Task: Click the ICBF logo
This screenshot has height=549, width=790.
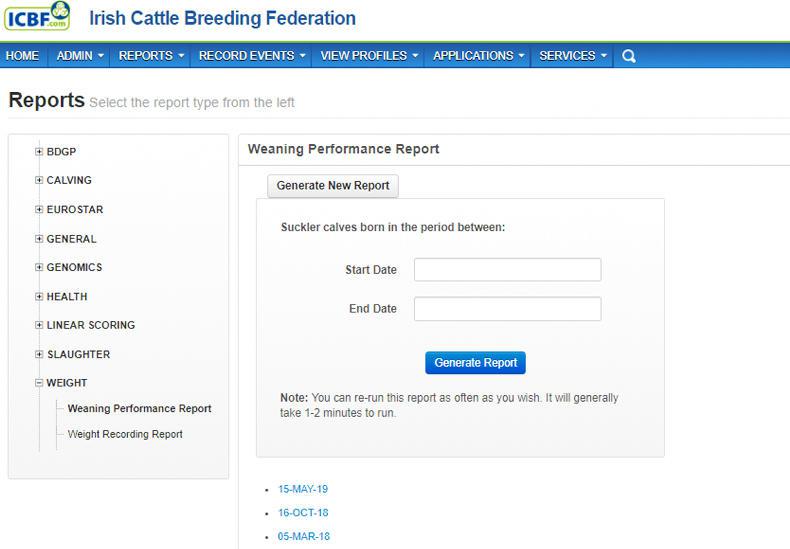Action: click(37, 17)
